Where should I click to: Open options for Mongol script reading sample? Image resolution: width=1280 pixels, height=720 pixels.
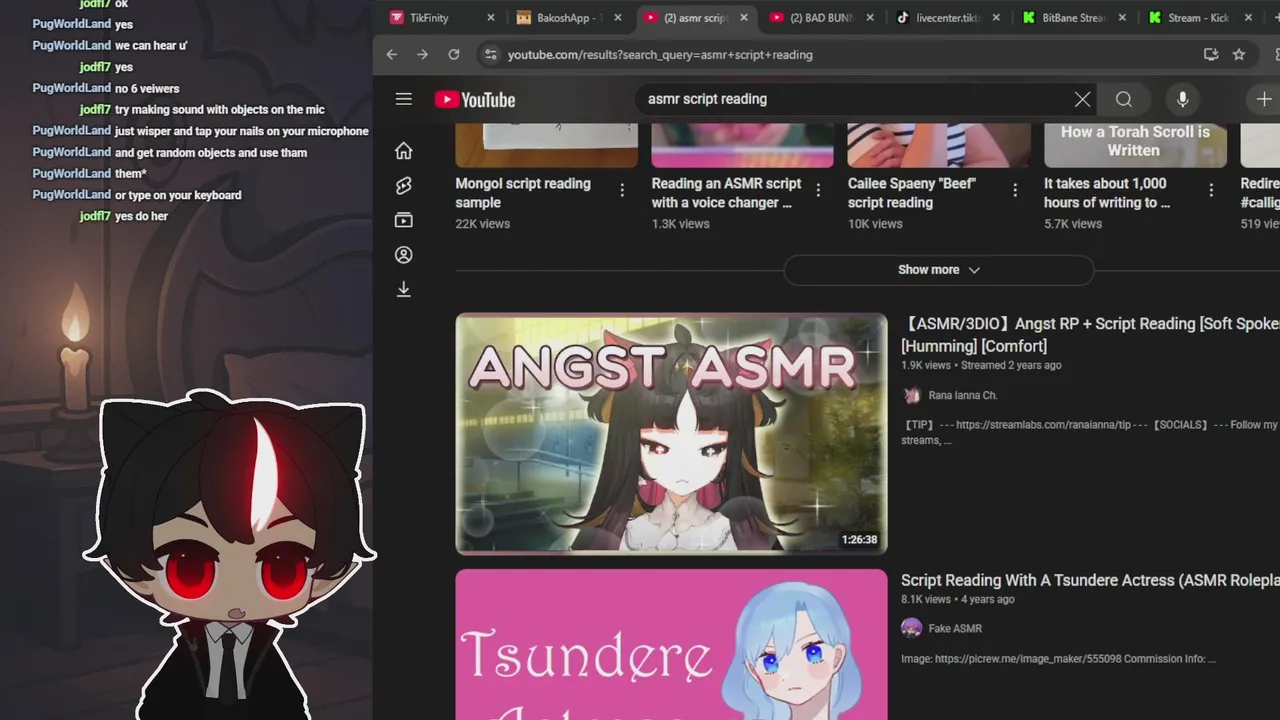(622, 190)
